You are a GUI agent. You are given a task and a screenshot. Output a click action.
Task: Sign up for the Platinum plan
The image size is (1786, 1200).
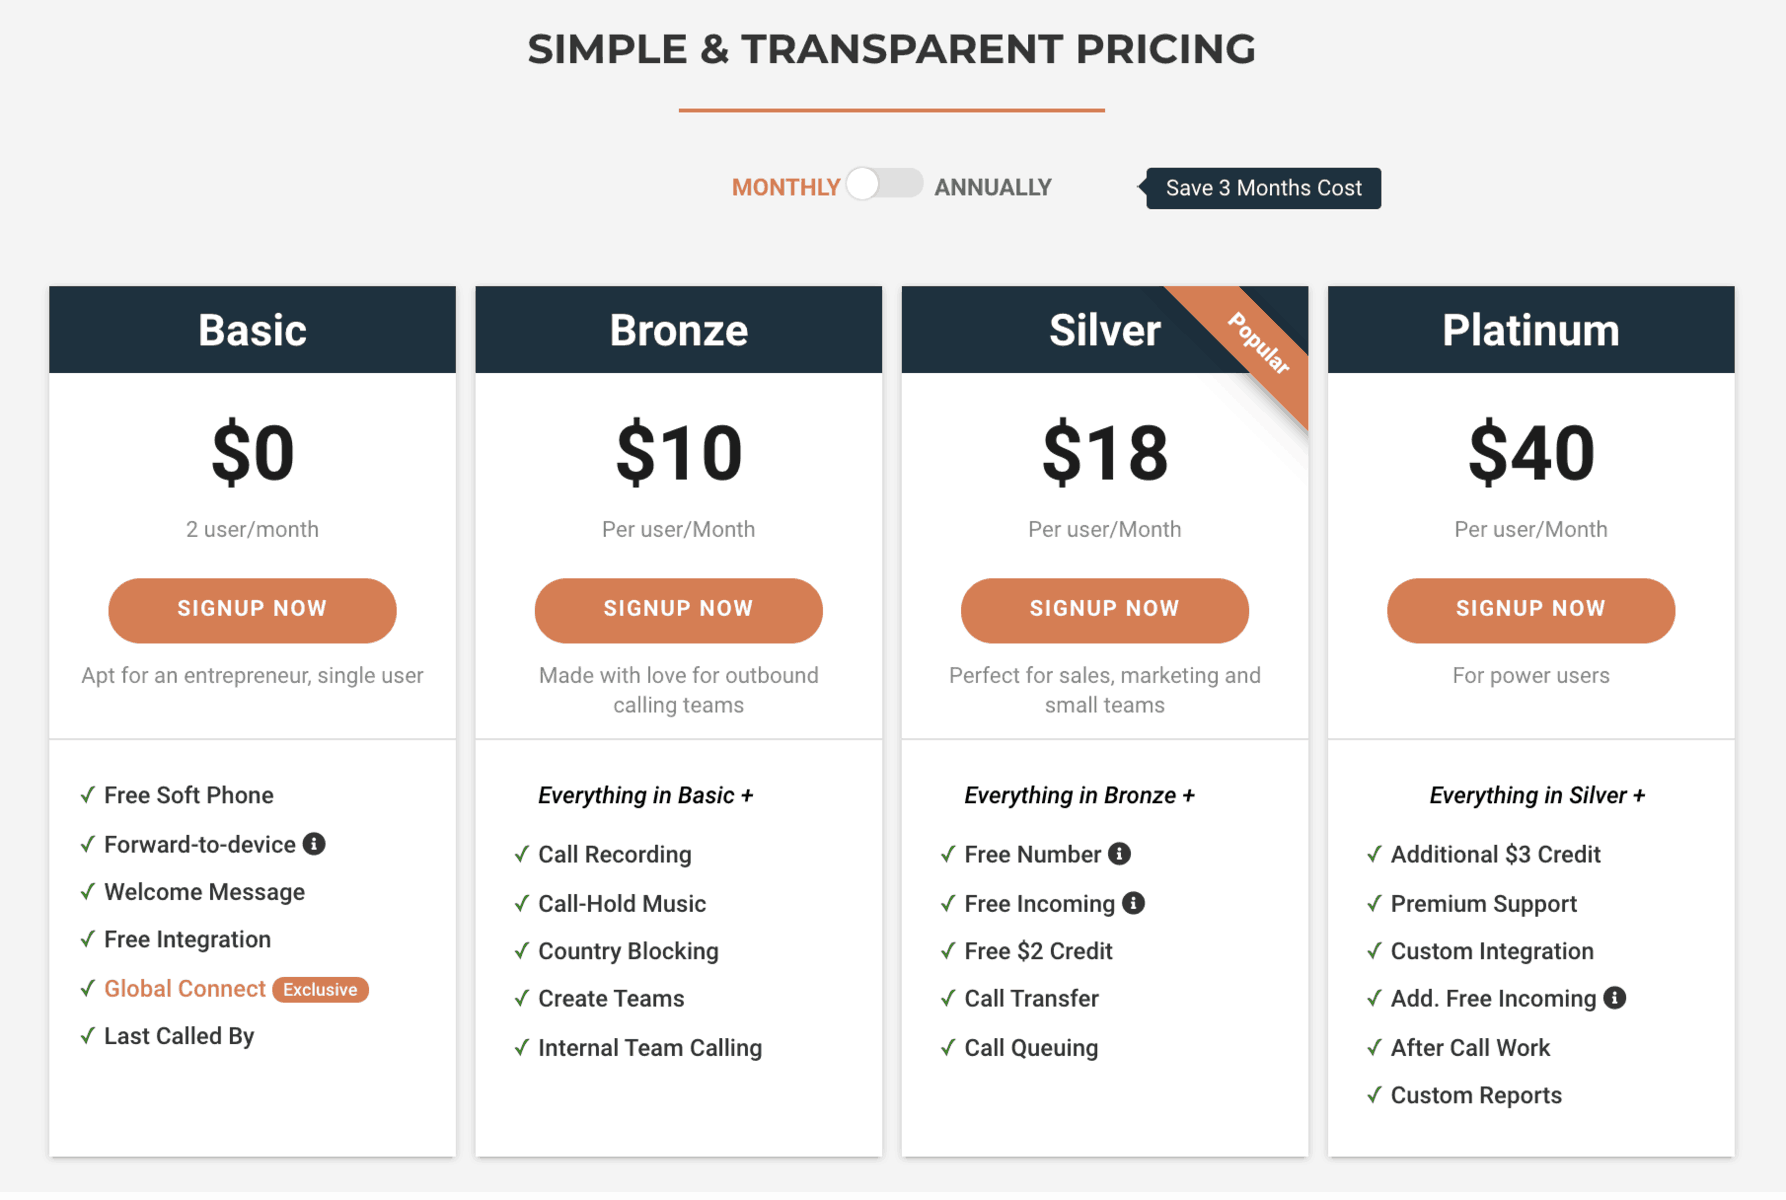point(1530,610)
